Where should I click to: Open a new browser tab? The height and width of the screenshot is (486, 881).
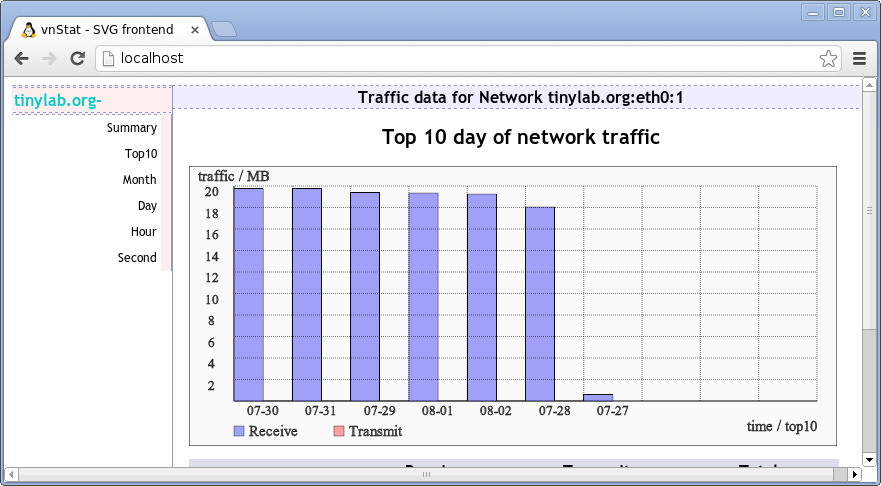(224, 30)
